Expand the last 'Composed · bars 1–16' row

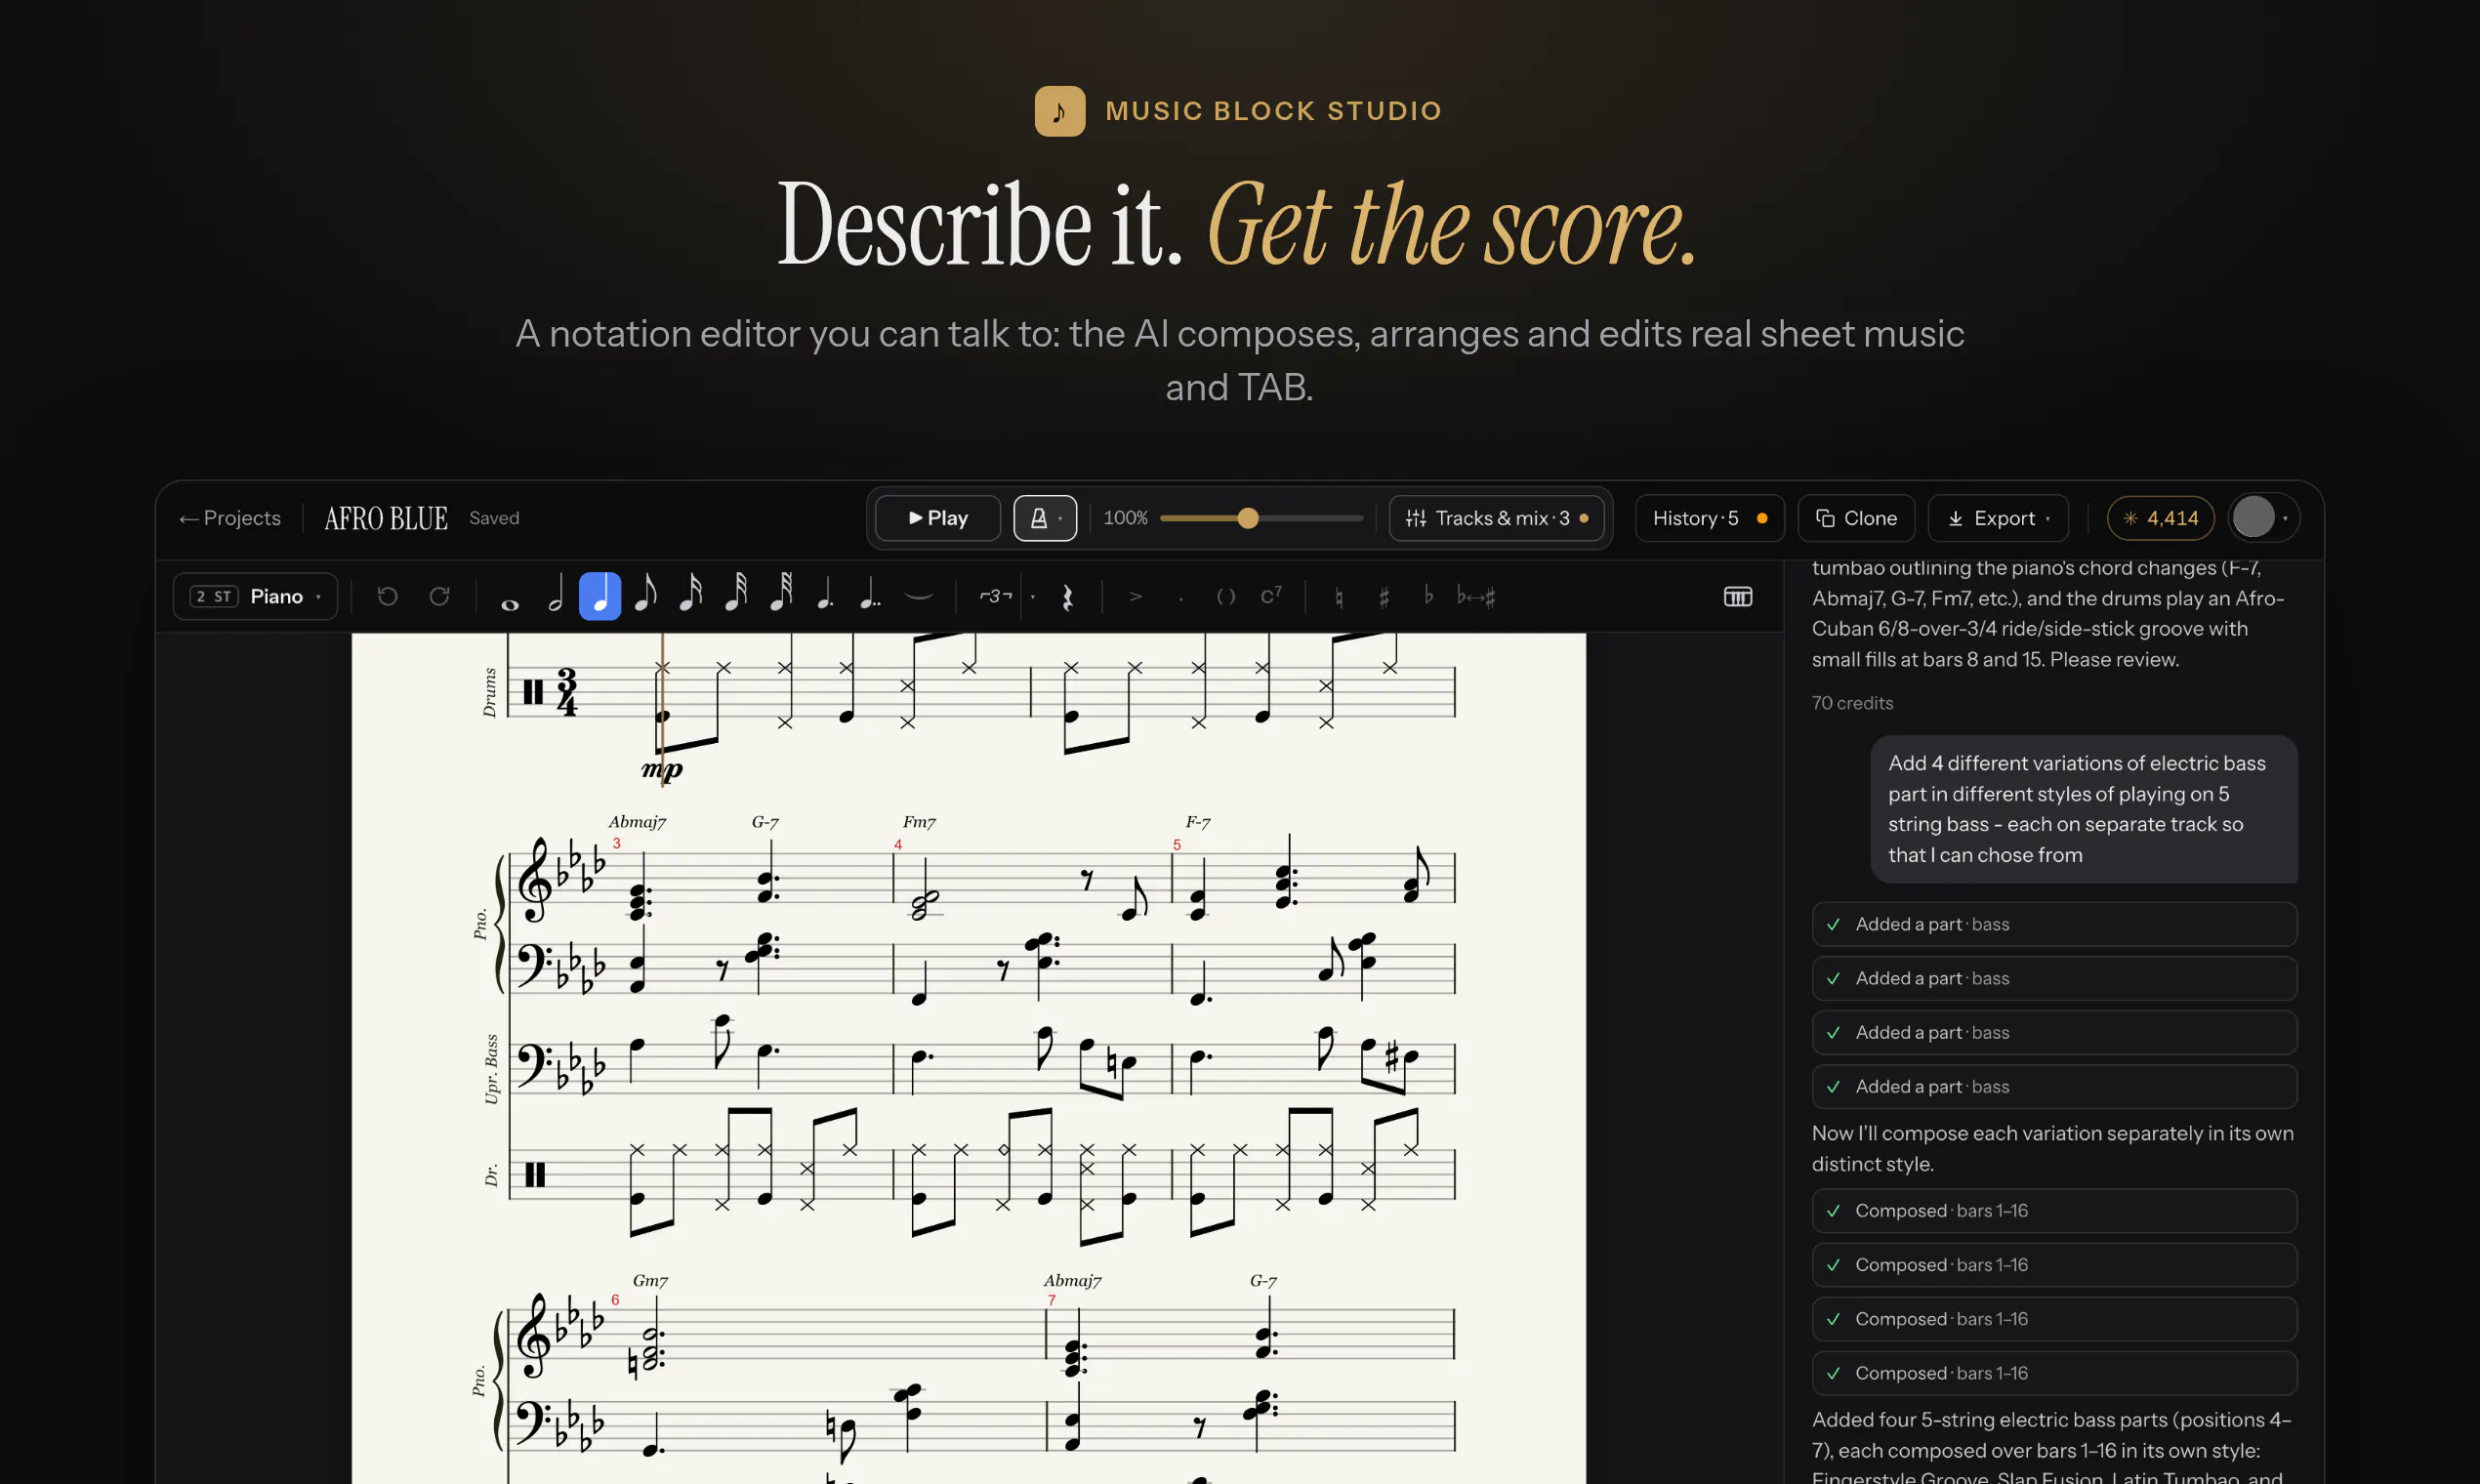pos(2054,1373)
